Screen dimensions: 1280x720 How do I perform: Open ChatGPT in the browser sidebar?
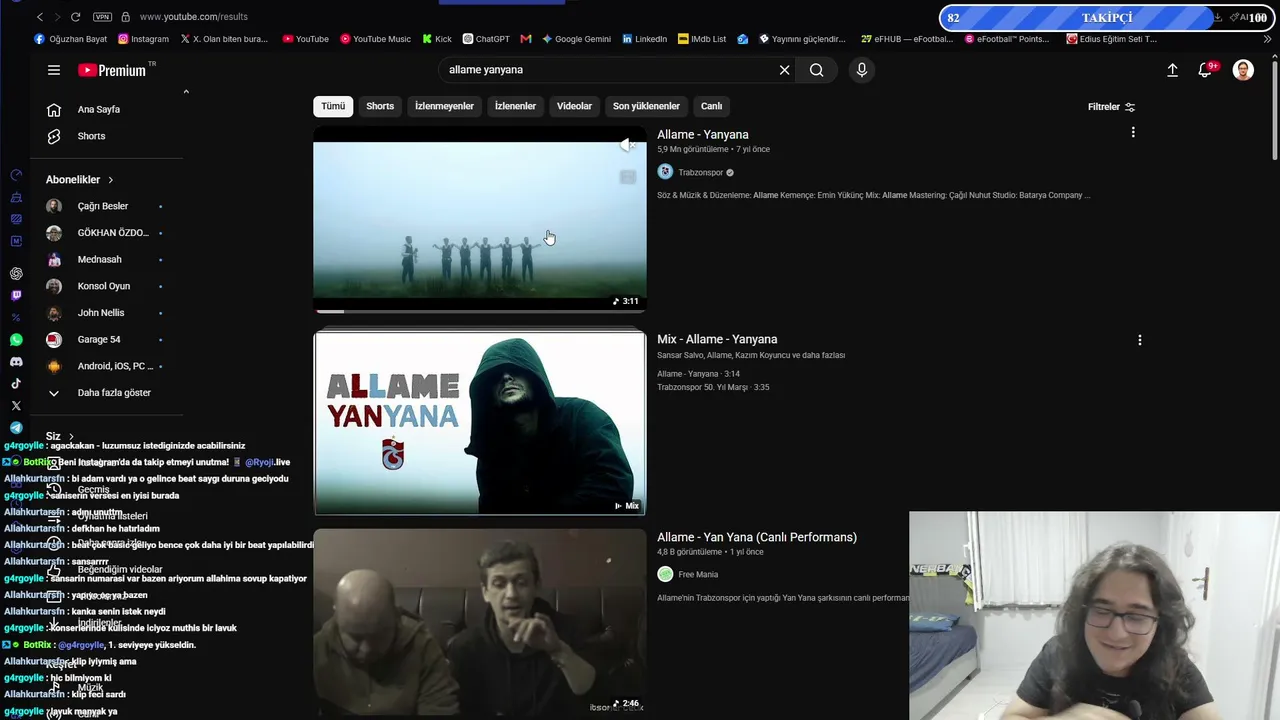pyautogui.click(x=16, y=274)
